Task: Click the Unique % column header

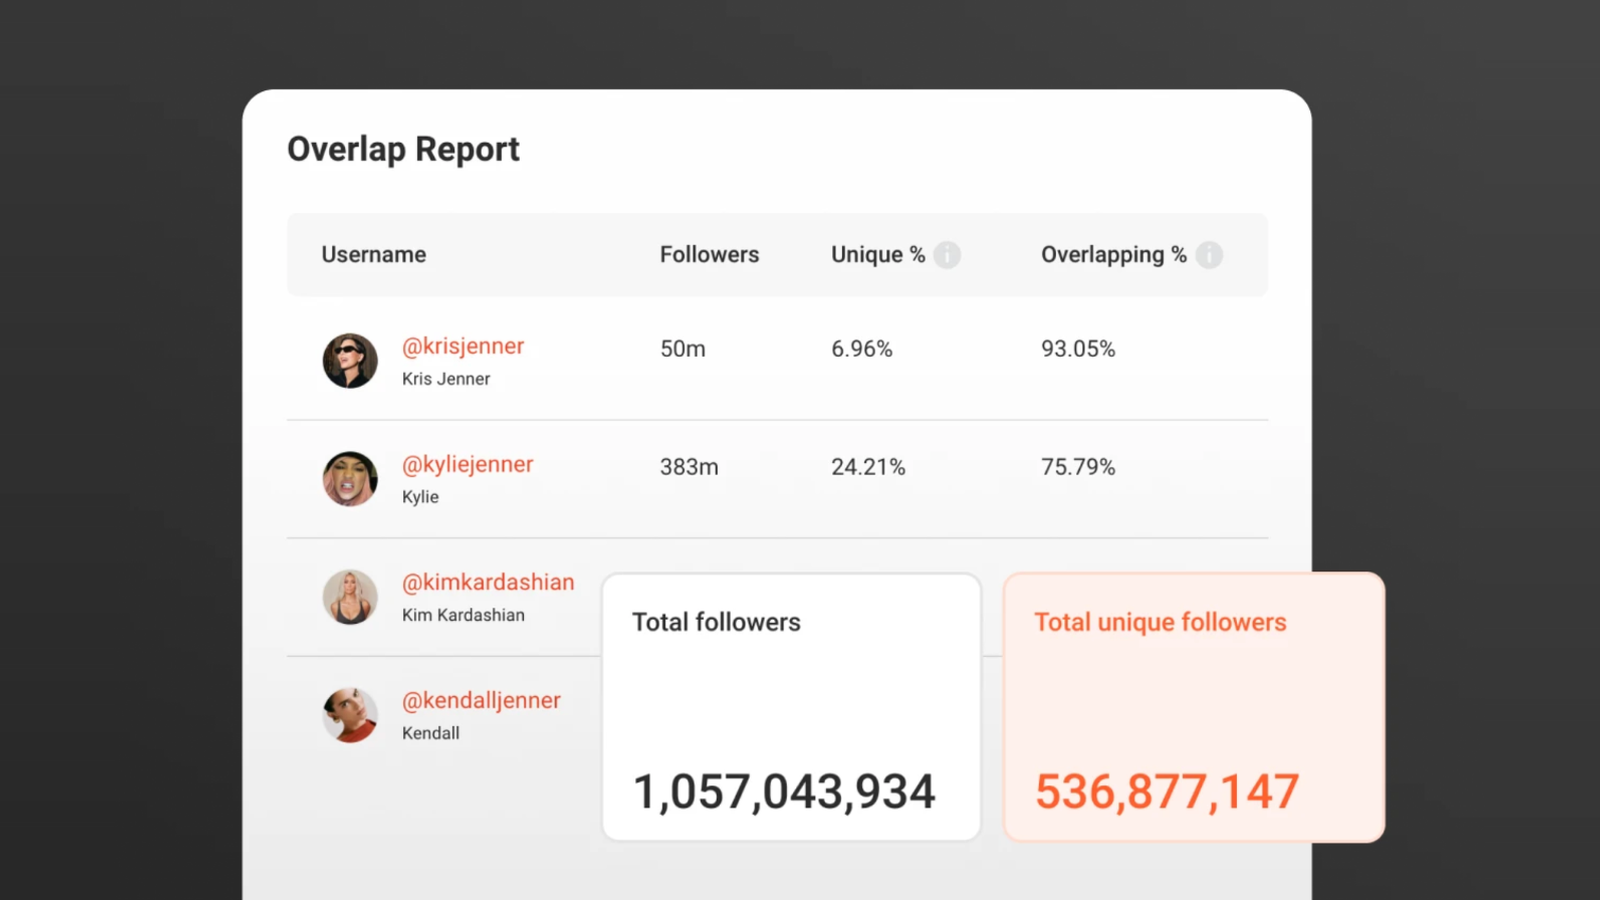Action: coord(878,255)
